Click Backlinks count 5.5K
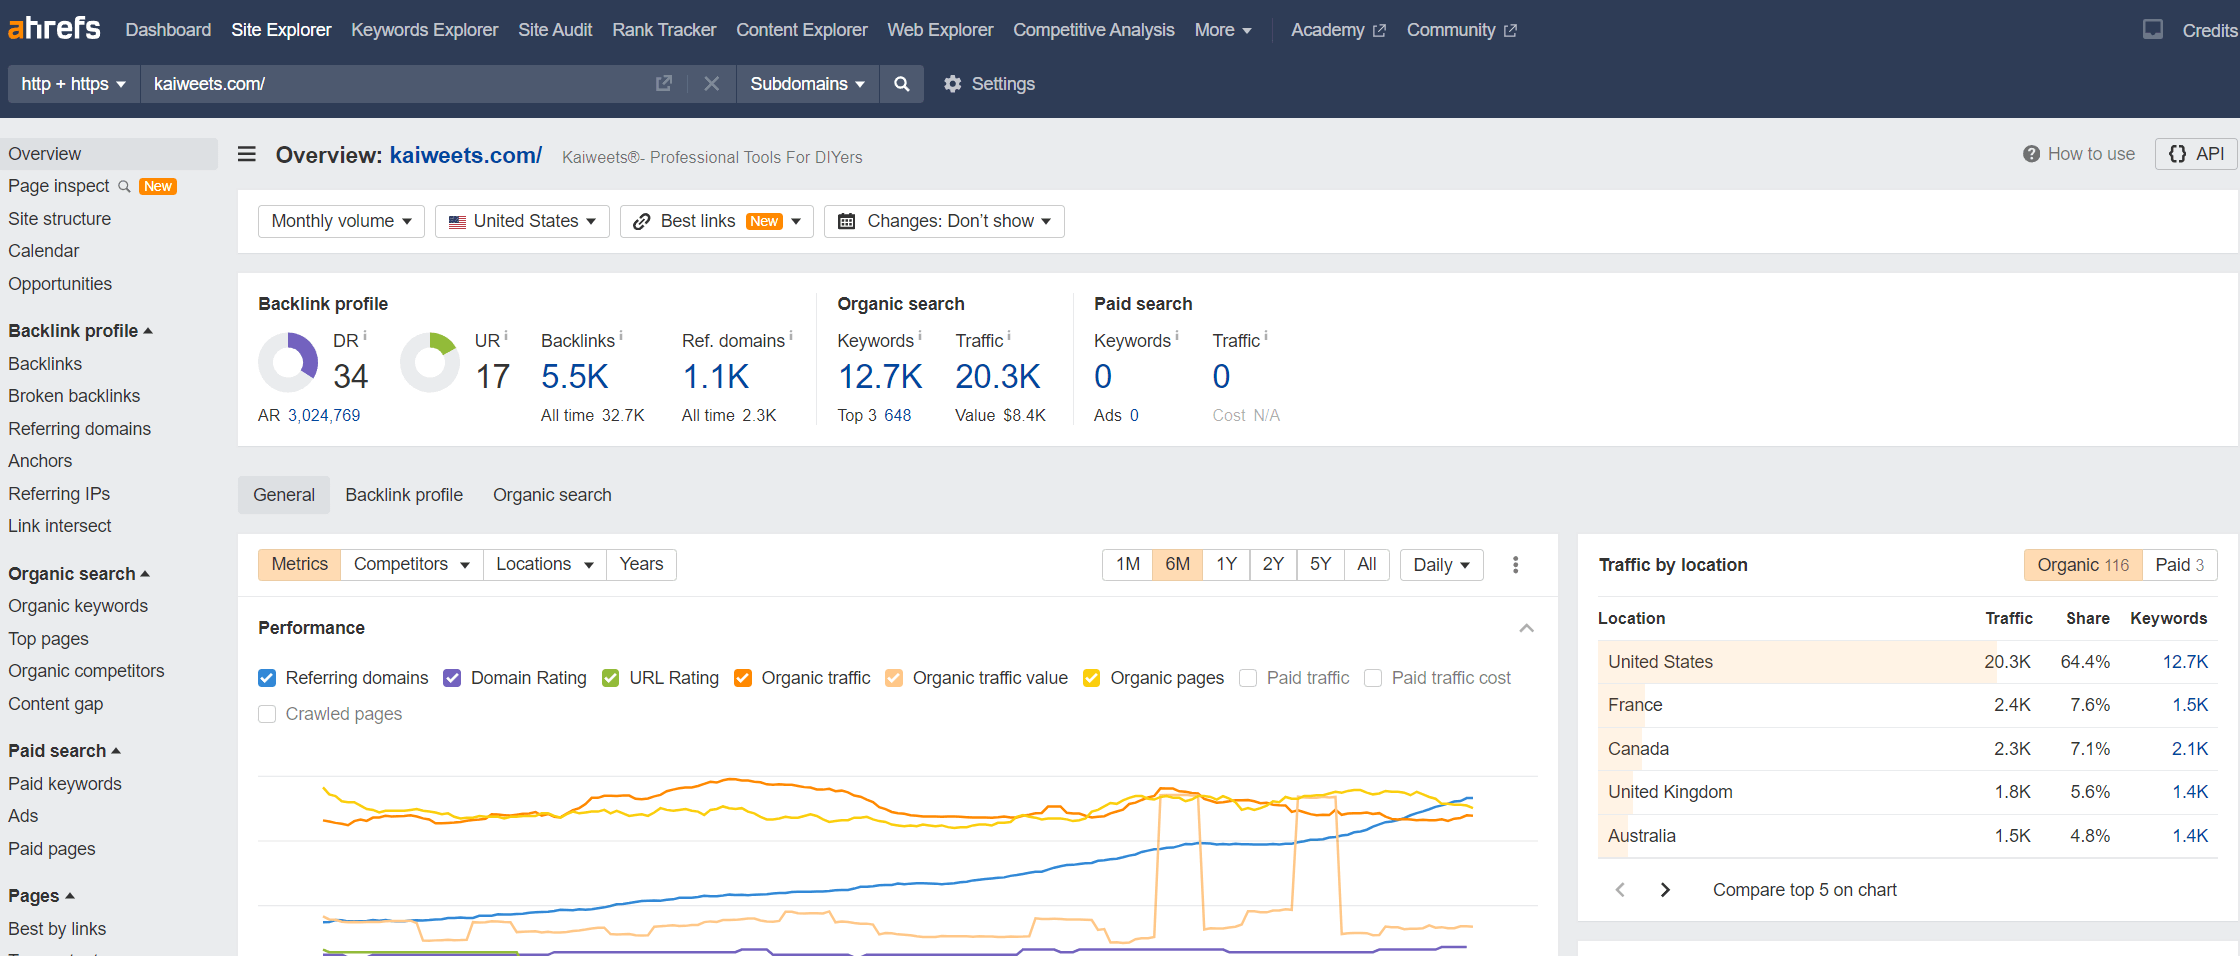 tap(575, 377)
